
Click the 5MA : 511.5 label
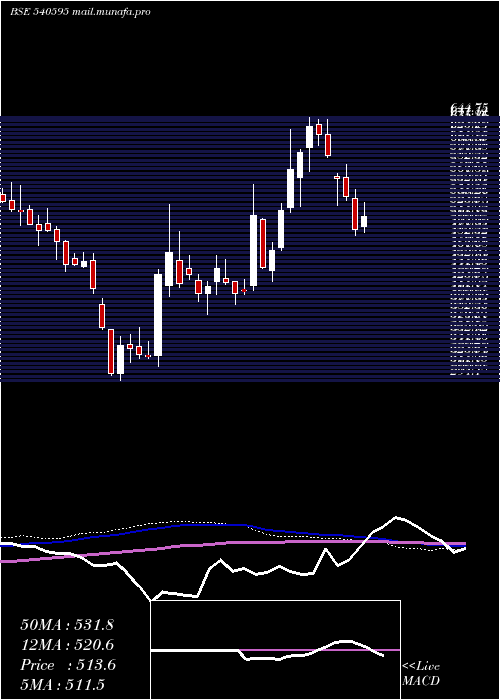pyautogui.click(x=62, y=684)
